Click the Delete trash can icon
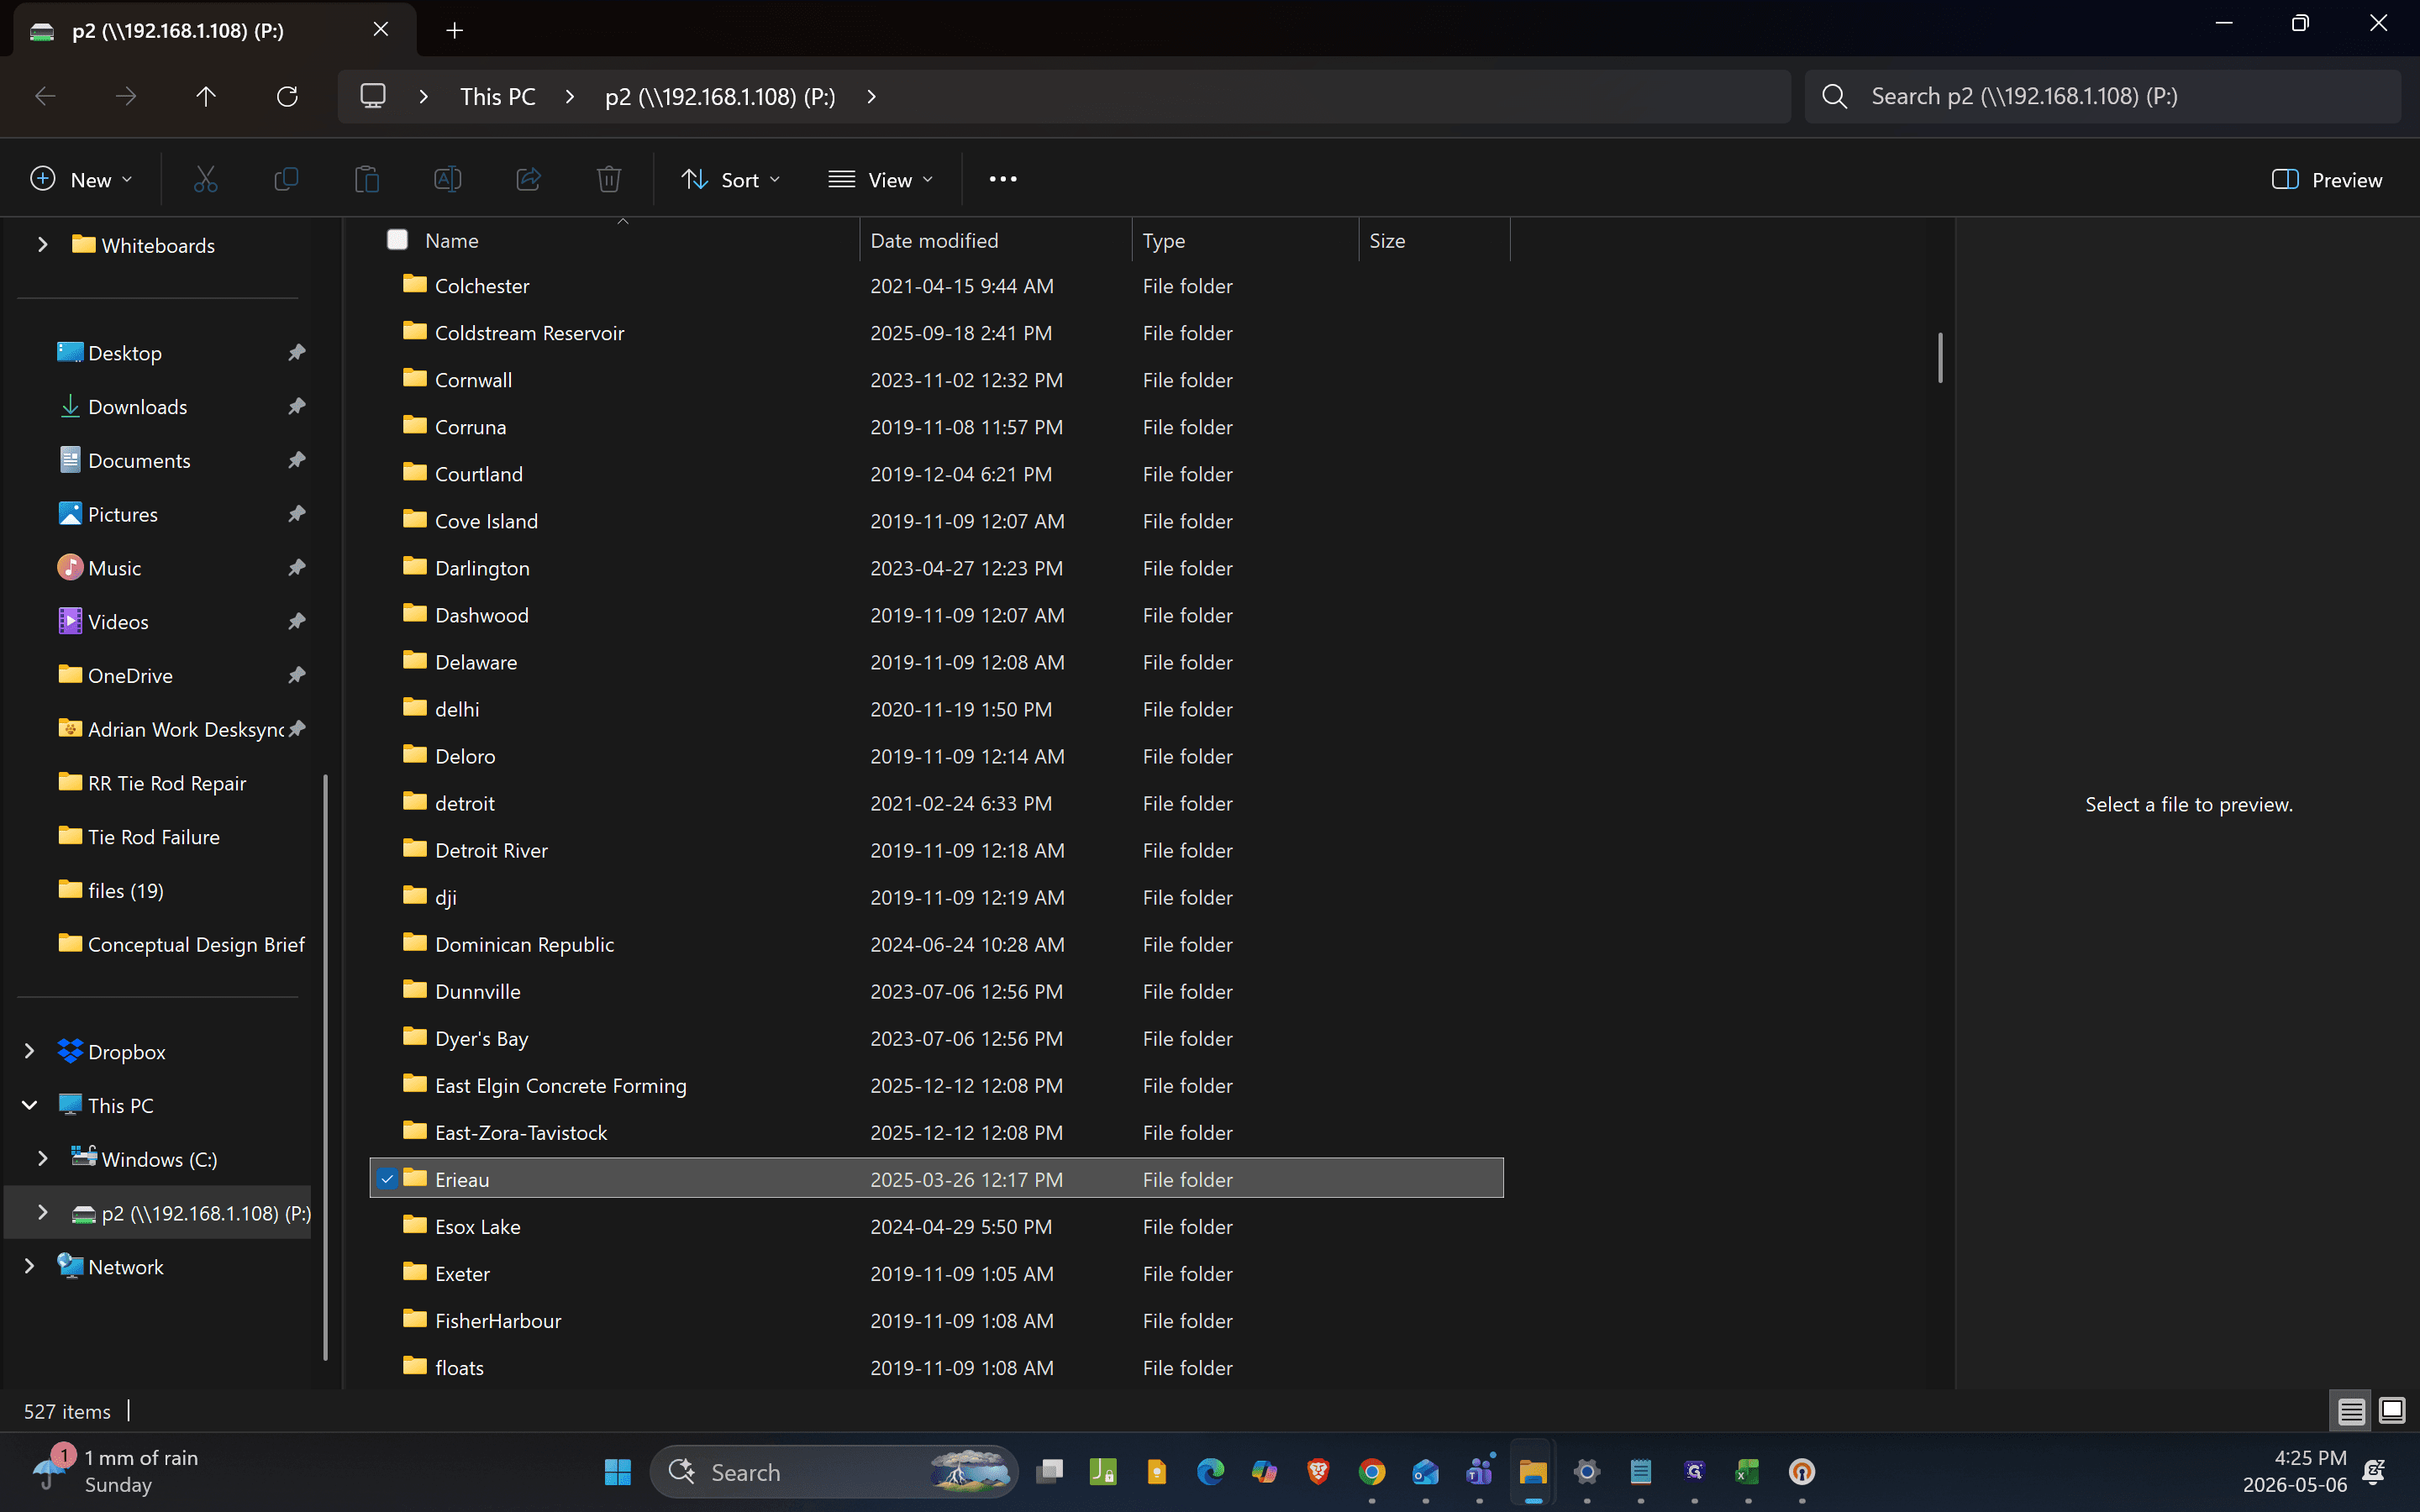Screen dimensions: 2420x1512 [x=609, y=180]
